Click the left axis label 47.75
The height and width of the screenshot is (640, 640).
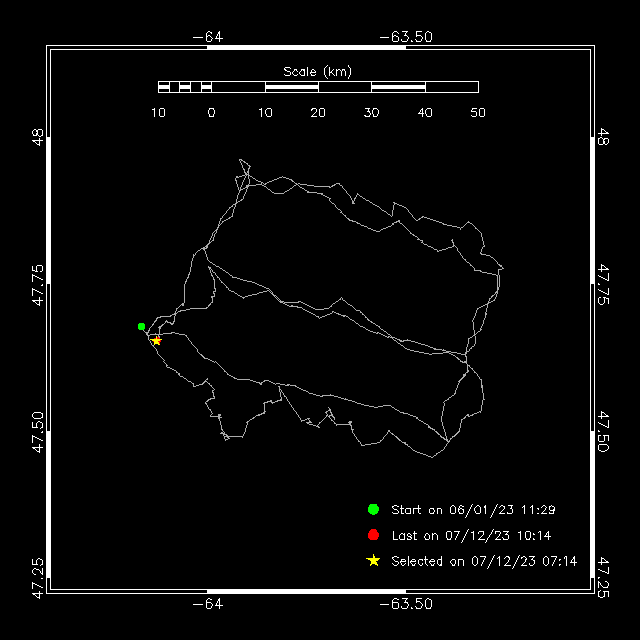pyautogui.click(x=38, y=285)
